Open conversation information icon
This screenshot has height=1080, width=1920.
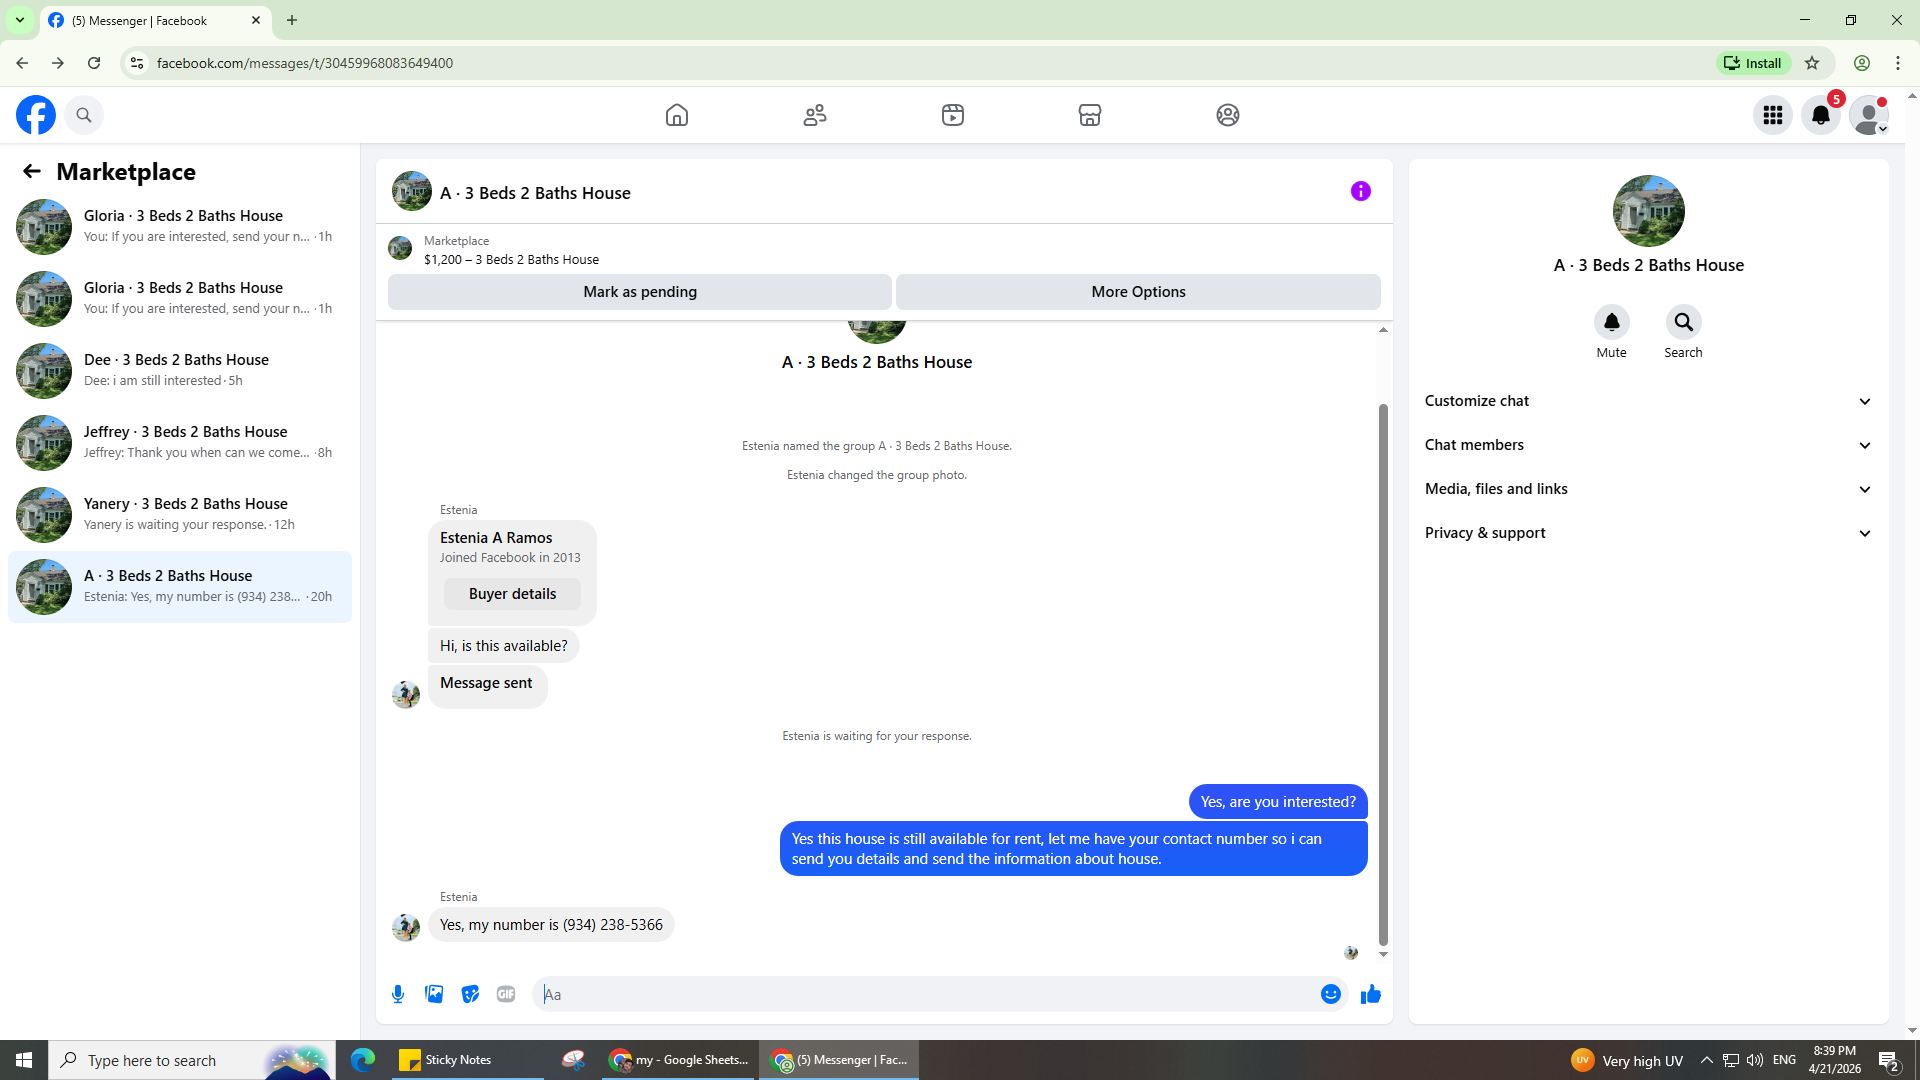coord(1361,191)
